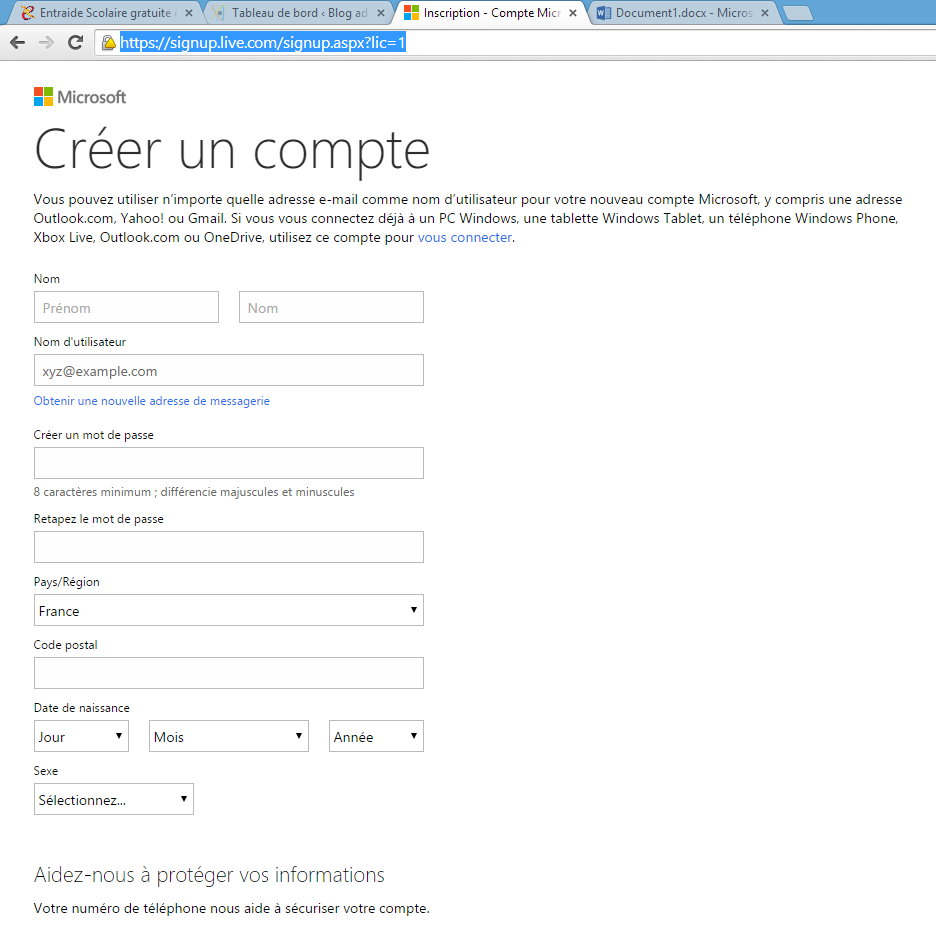Click the Code postal text box
The image size is (936, 933).
pos(228,673)
